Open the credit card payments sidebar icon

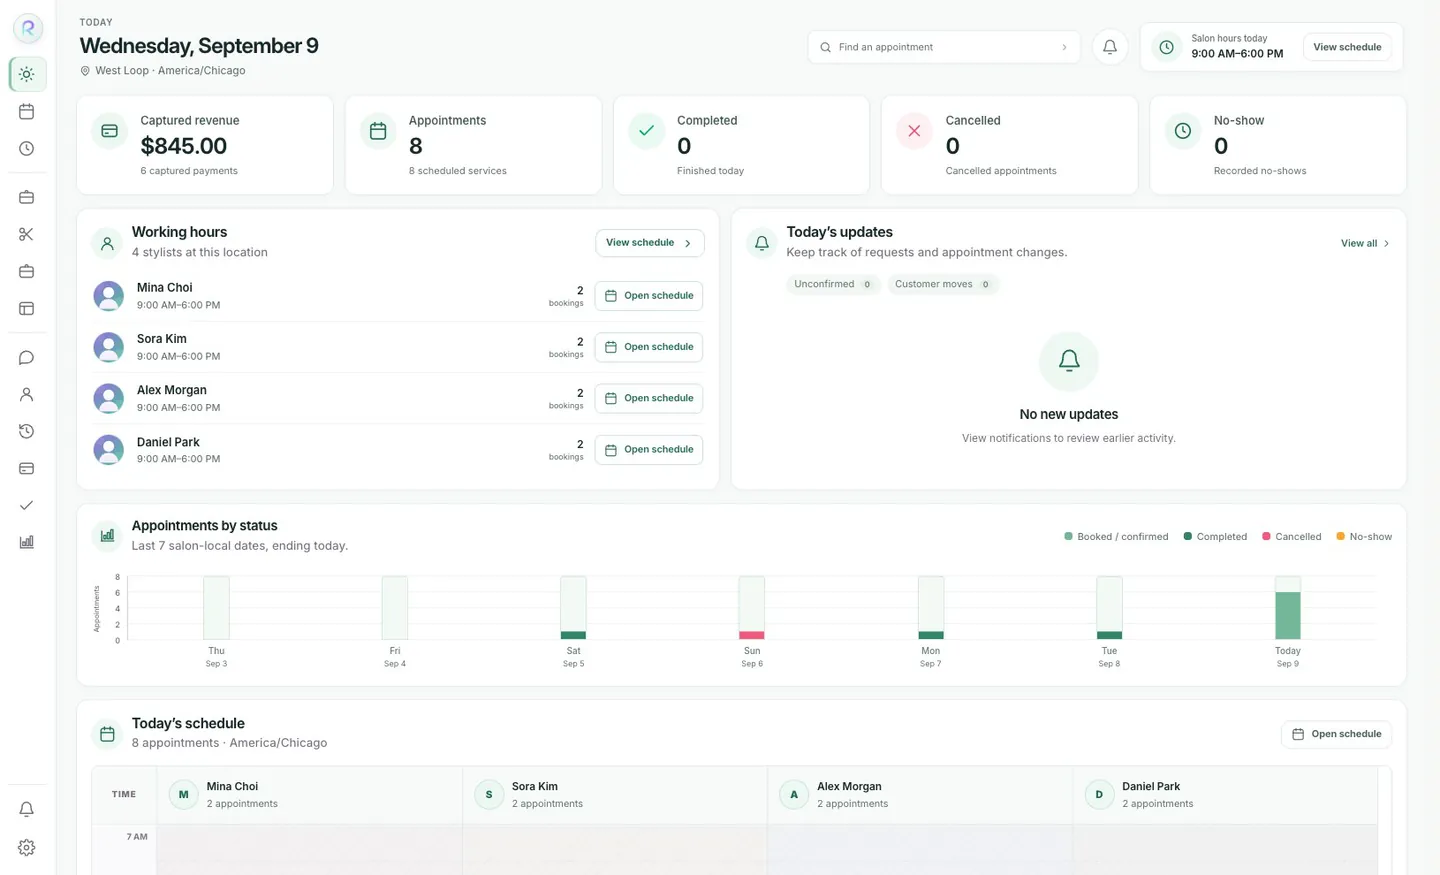coord(27,468)
